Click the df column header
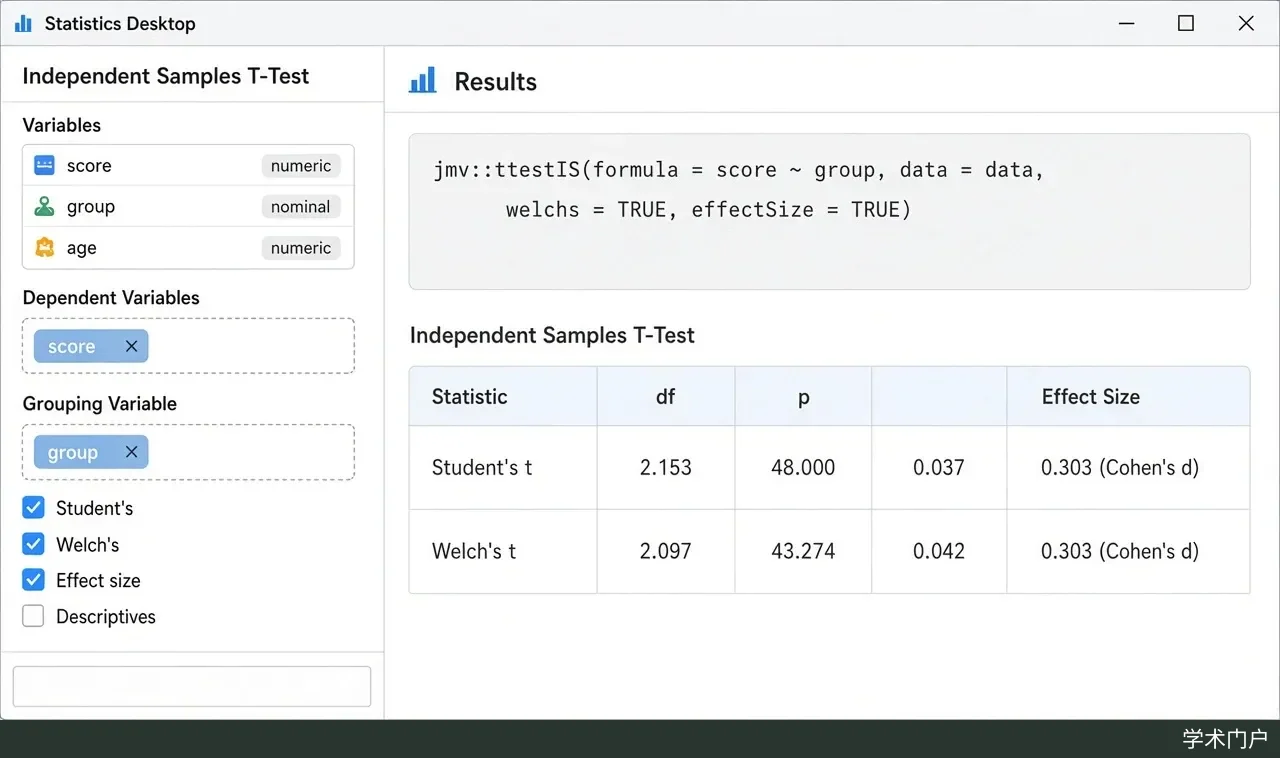This screenshot has height=758, width=1280. 666,396
